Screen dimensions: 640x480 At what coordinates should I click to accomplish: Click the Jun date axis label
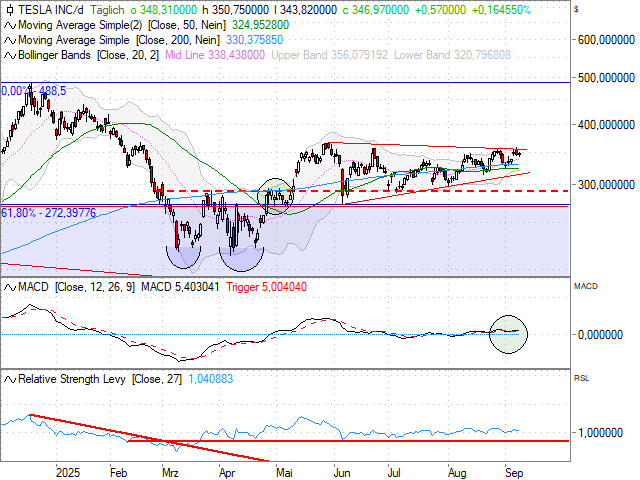coord(342,473)
